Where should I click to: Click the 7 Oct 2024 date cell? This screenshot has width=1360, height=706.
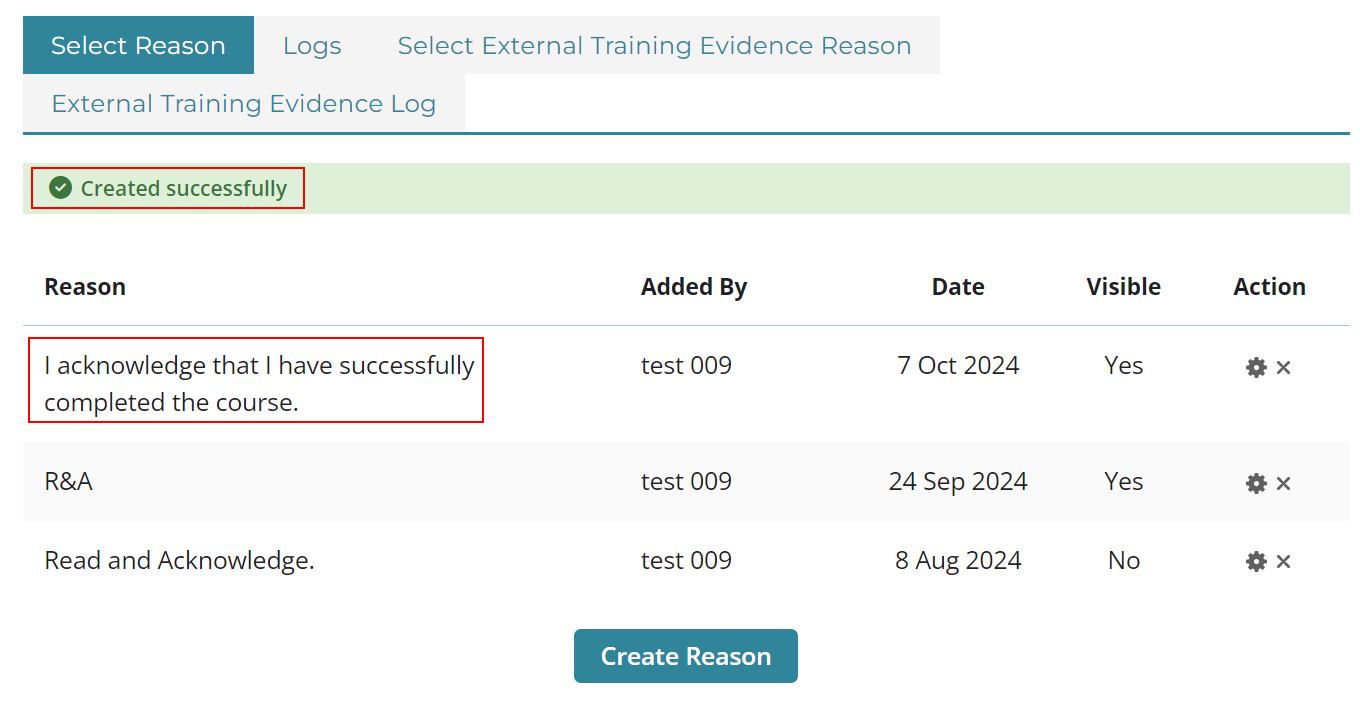click(958, 365)
